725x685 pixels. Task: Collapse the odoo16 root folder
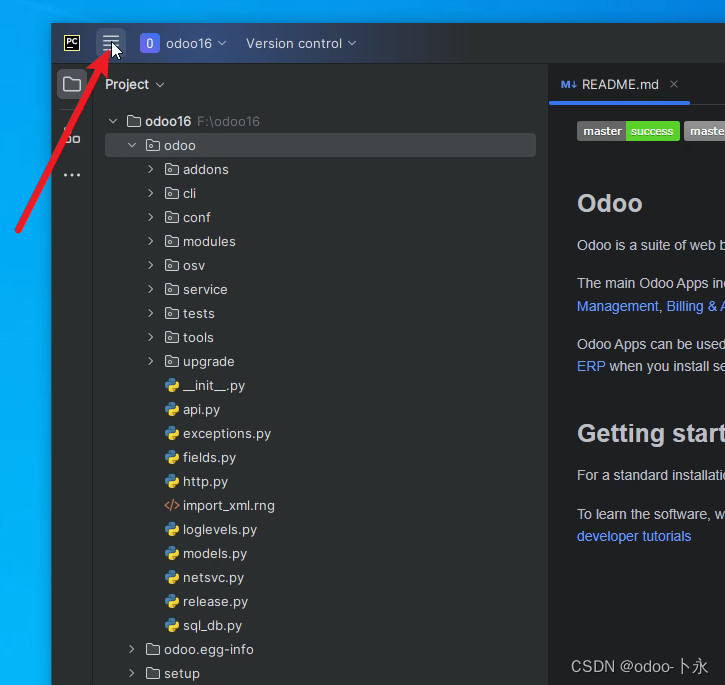pos(113,121)
